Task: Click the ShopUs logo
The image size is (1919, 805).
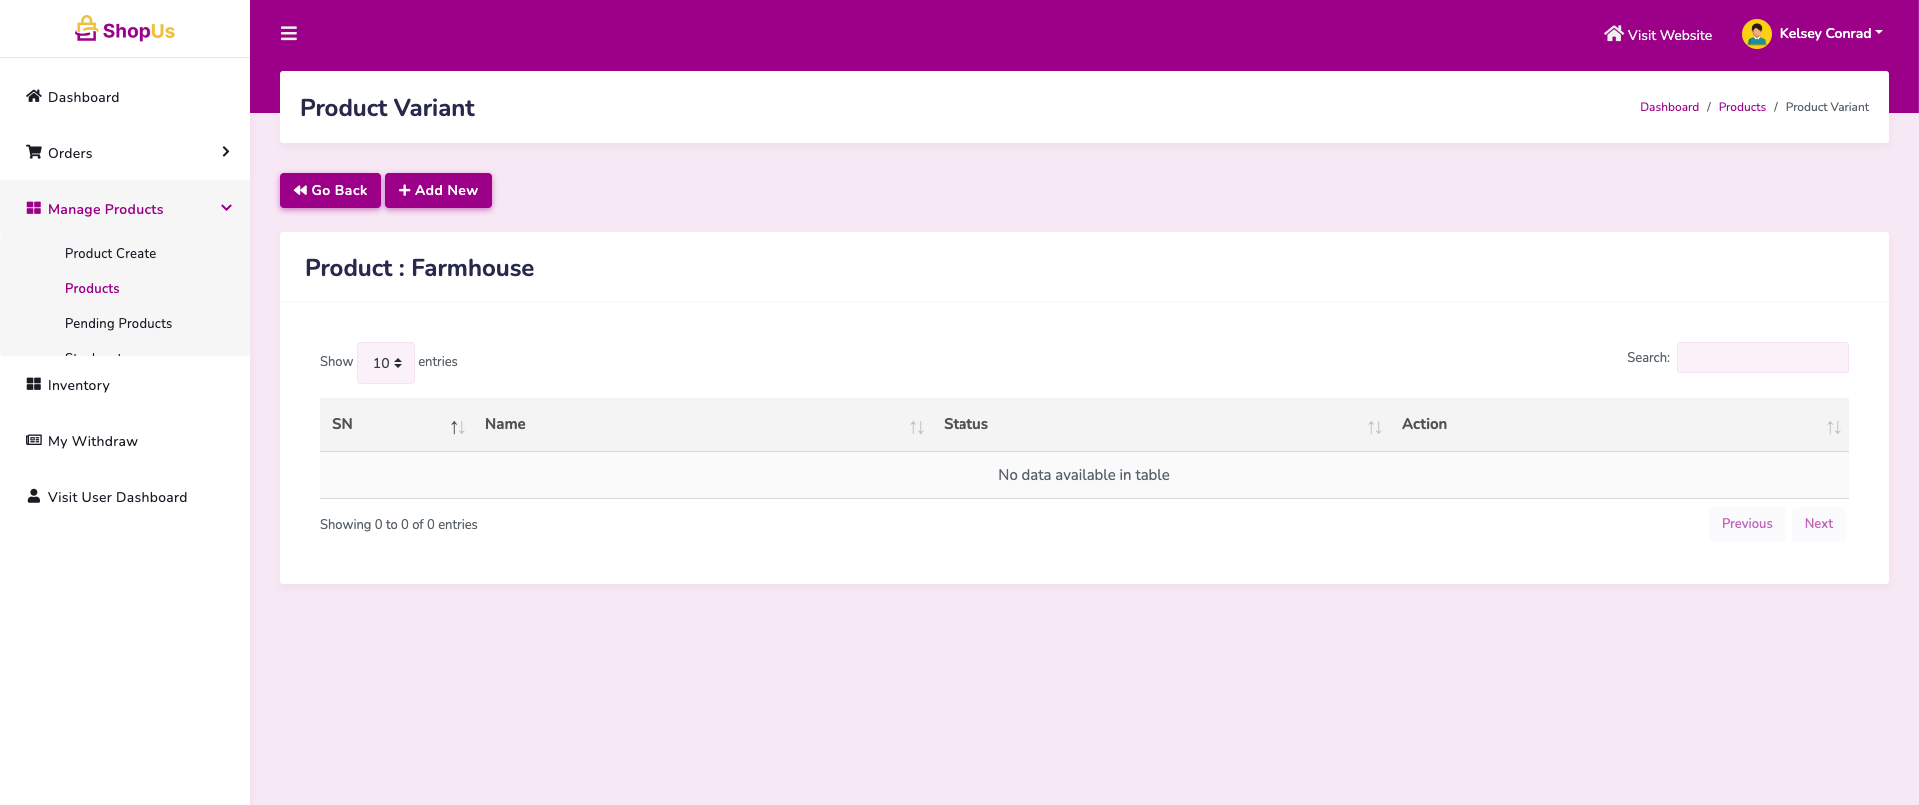Action: pos(125,30)
